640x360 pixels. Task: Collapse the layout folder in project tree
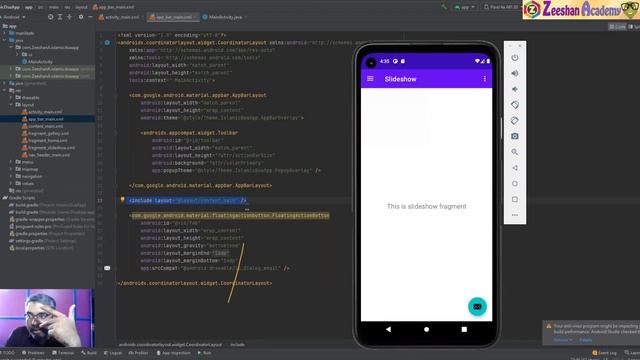click(x=11, y=105)
